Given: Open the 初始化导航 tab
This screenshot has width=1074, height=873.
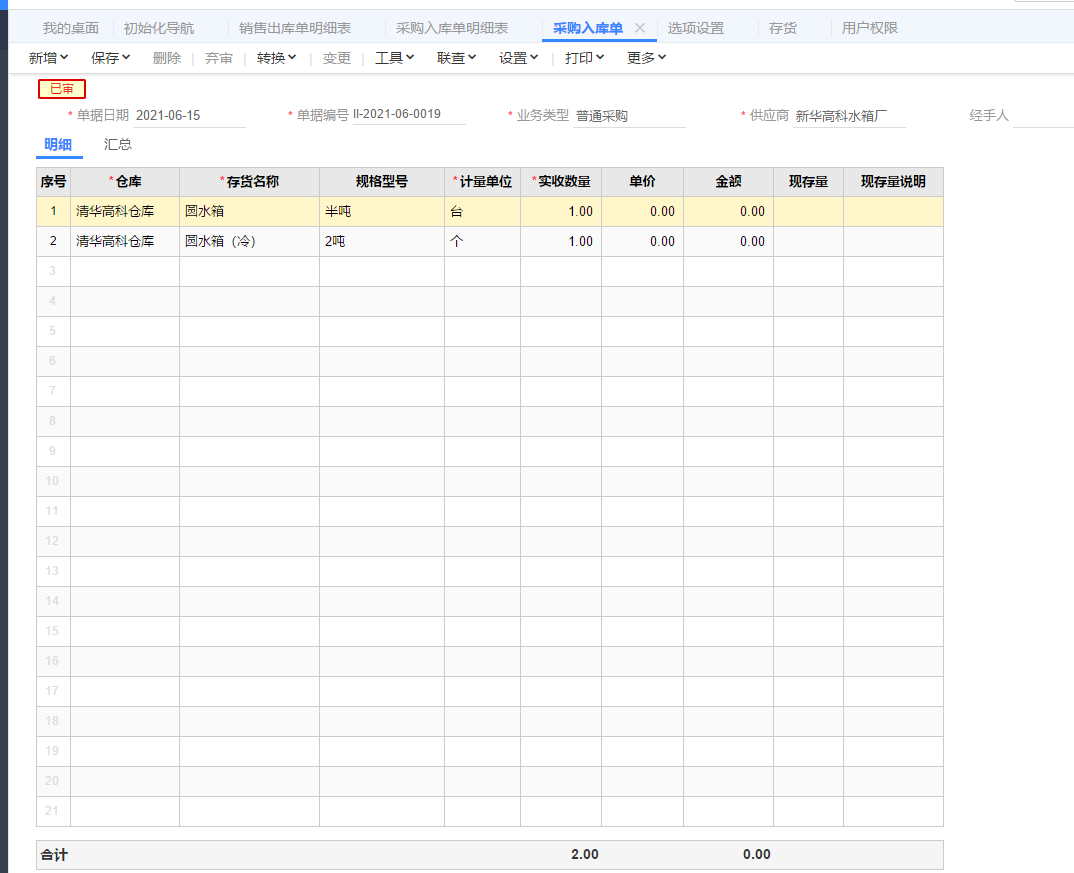Looking at the screenshot, I should click(159, 28).
